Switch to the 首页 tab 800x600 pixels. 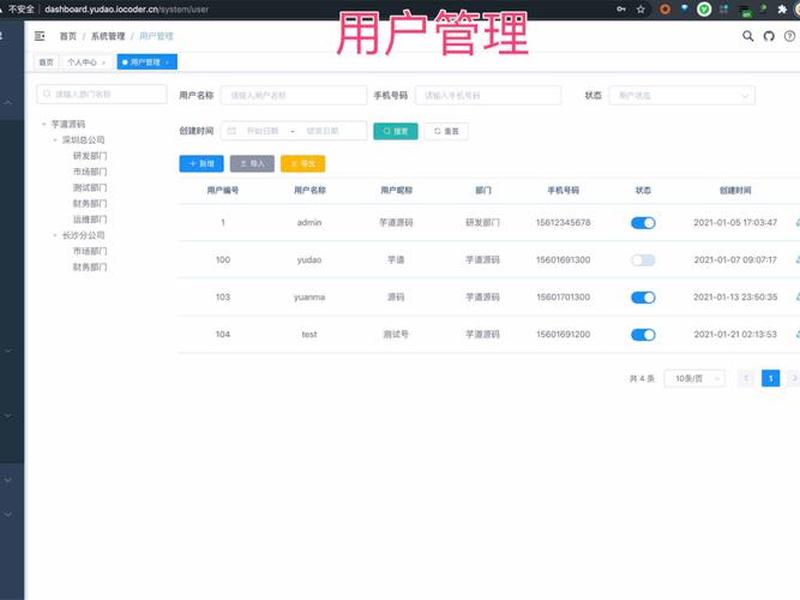click(46, 62)
